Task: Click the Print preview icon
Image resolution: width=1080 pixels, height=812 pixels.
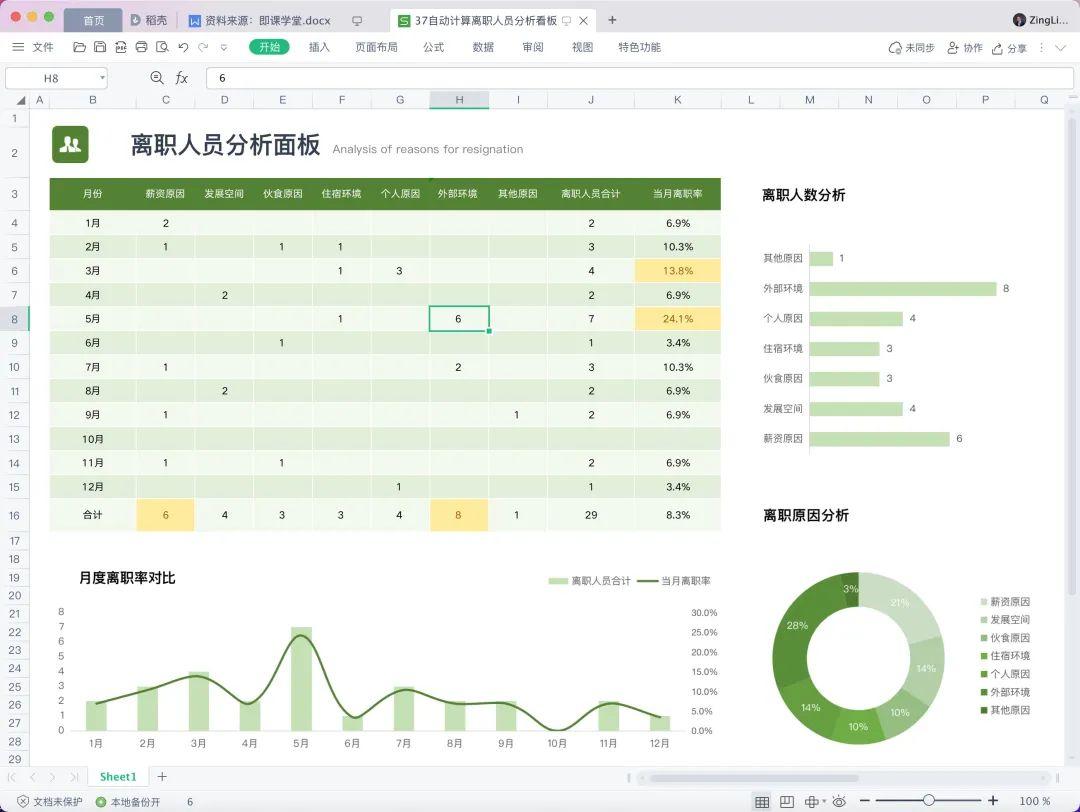Action: (162, 47)
